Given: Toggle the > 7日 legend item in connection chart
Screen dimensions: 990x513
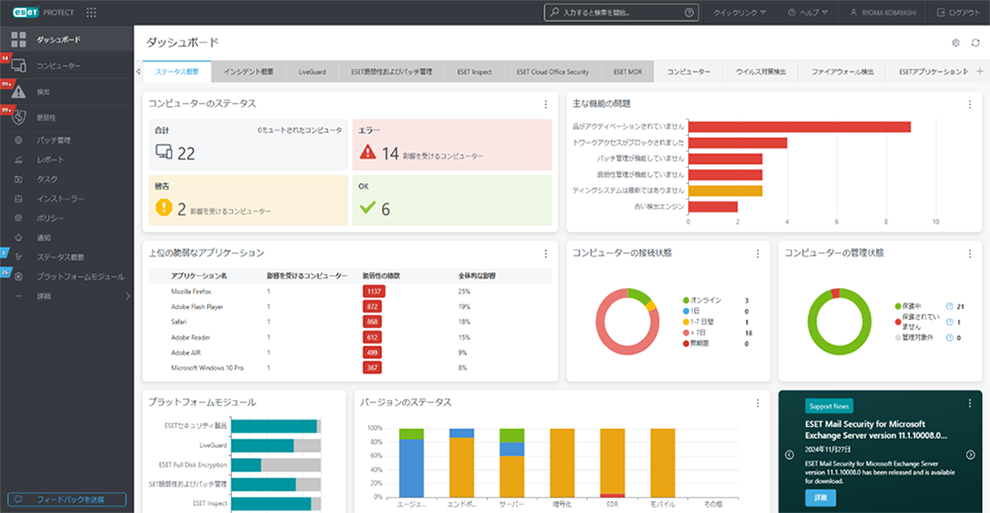Looking at the screenshot, I should click(705, 333).
